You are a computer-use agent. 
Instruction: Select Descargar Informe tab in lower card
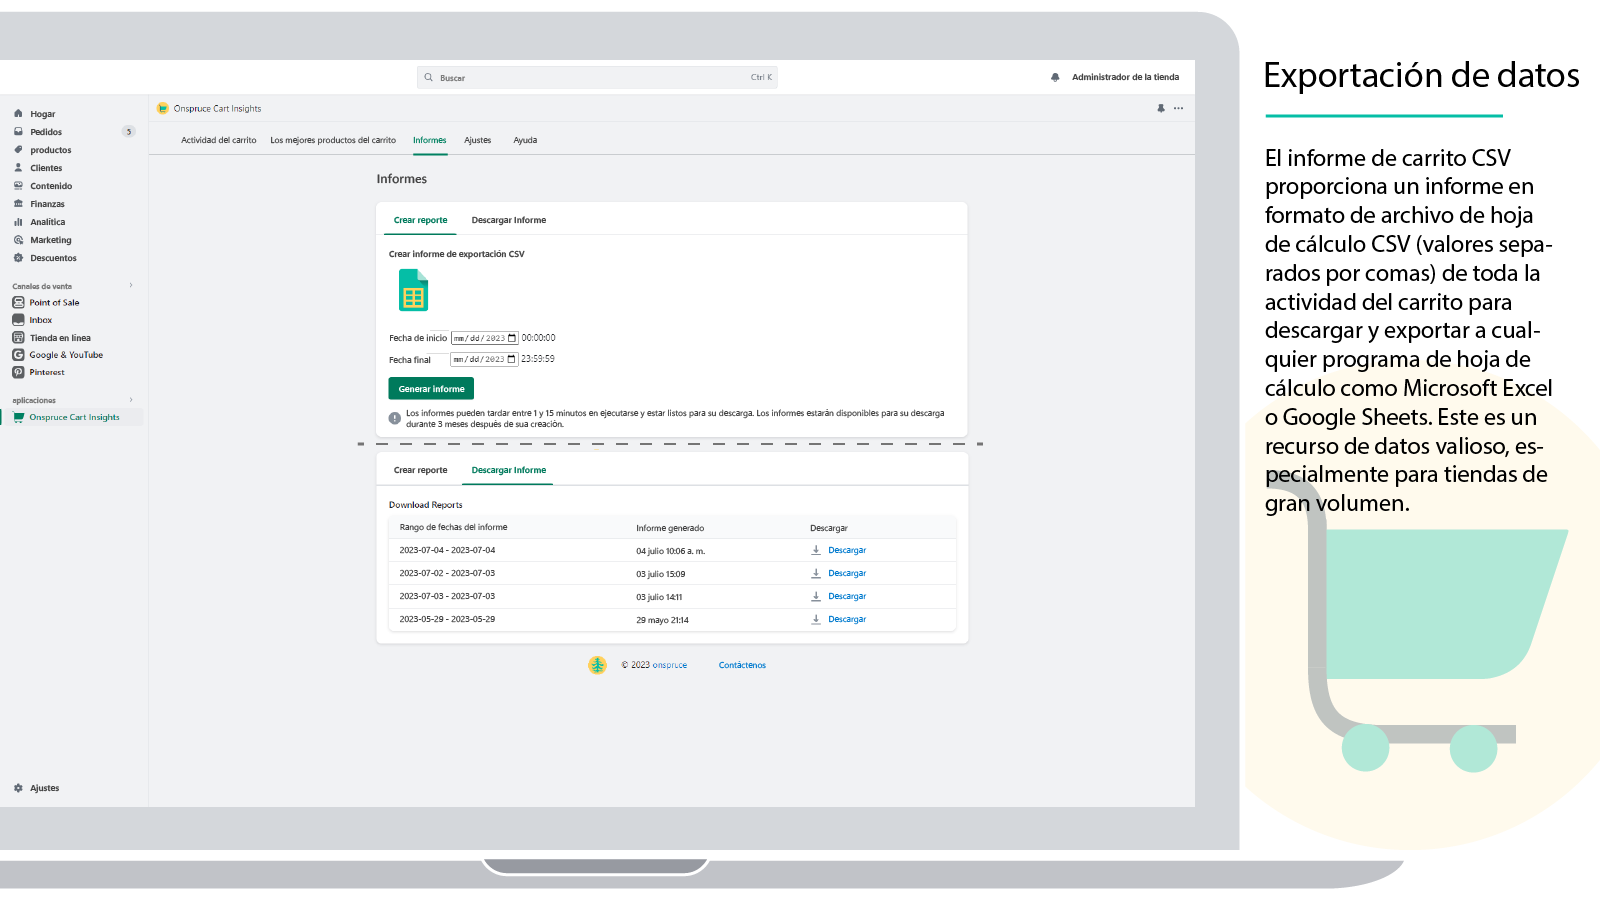pyautogui.click(x=509, y=470)
